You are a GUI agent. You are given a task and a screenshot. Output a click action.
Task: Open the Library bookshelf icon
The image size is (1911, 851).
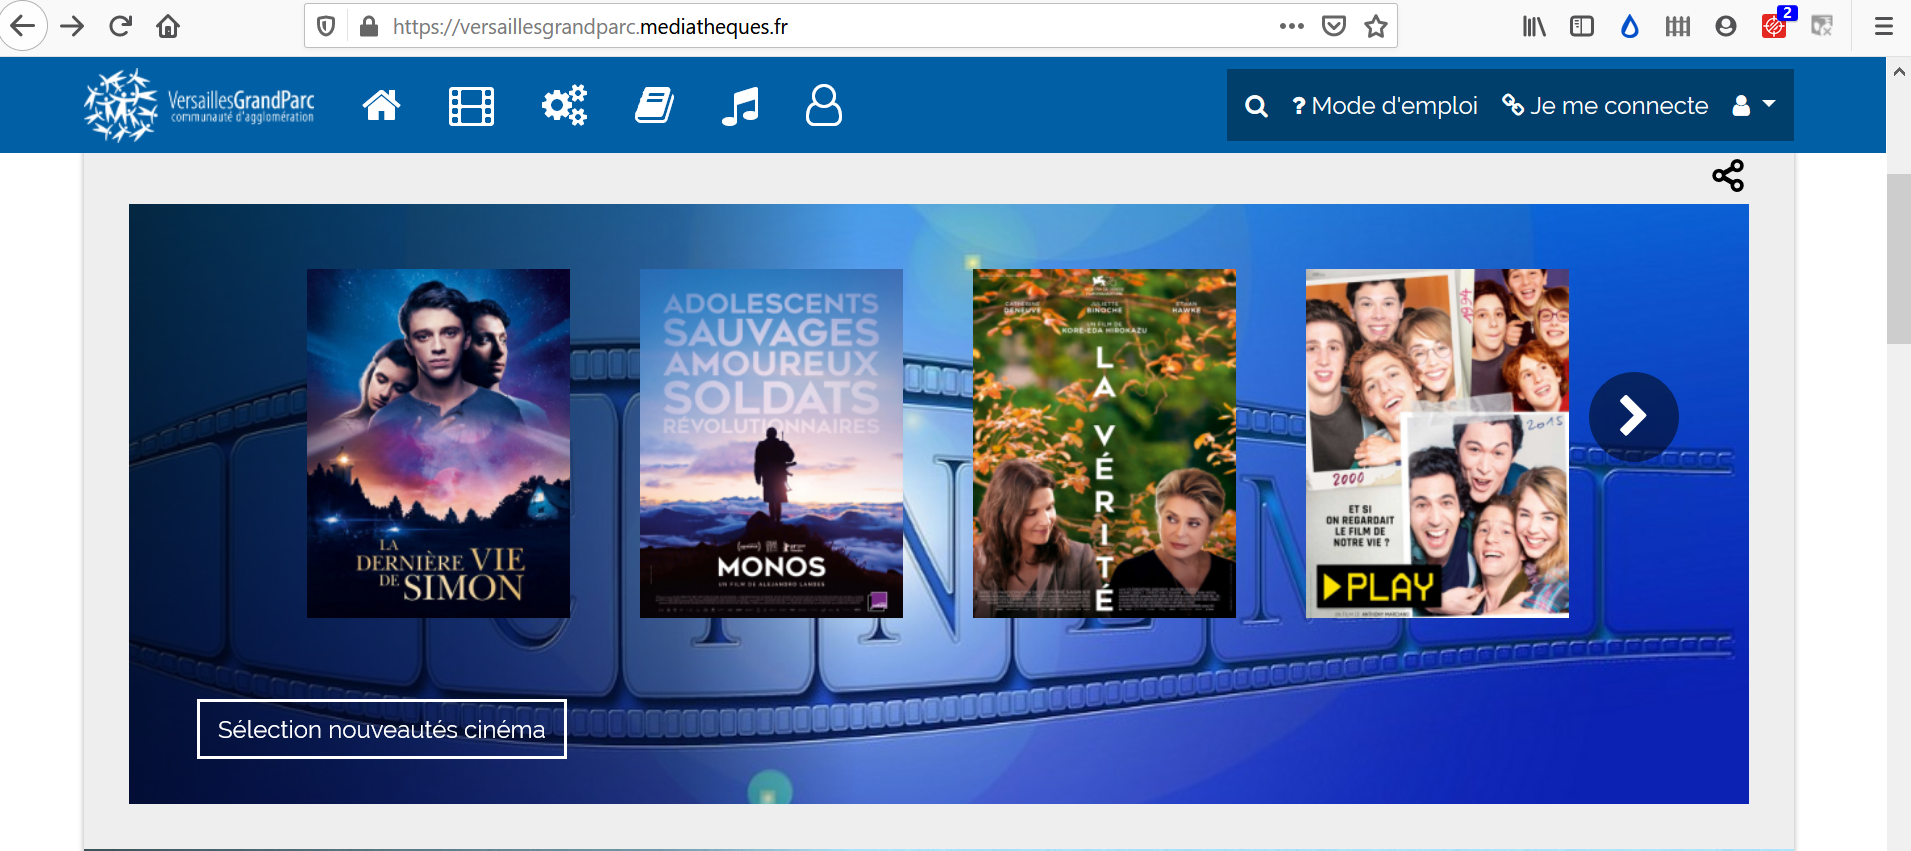pyautogui.click(x=1534, y=26)
